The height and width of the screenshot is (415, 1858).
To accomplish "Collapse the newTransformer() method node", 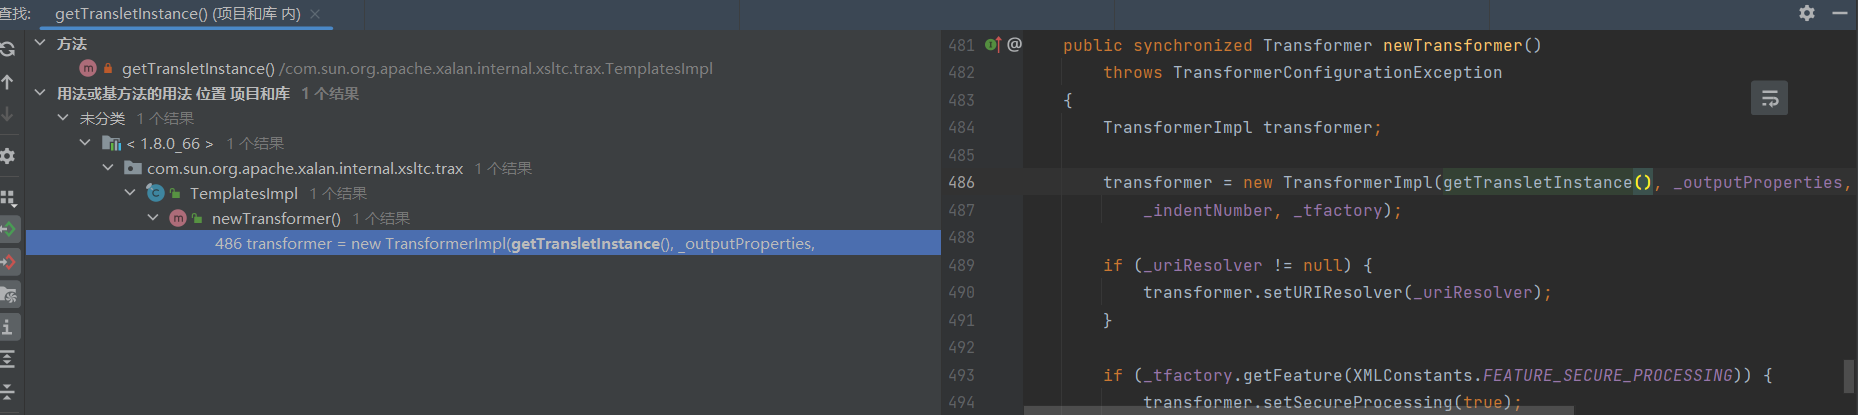I will (153, 218).
